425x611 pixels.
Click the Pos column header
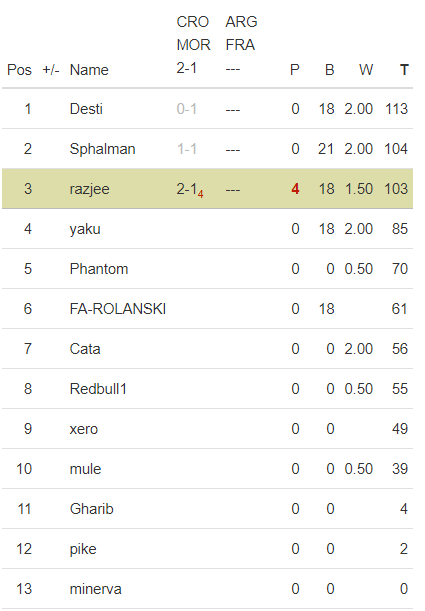click(x=19, y=70)
